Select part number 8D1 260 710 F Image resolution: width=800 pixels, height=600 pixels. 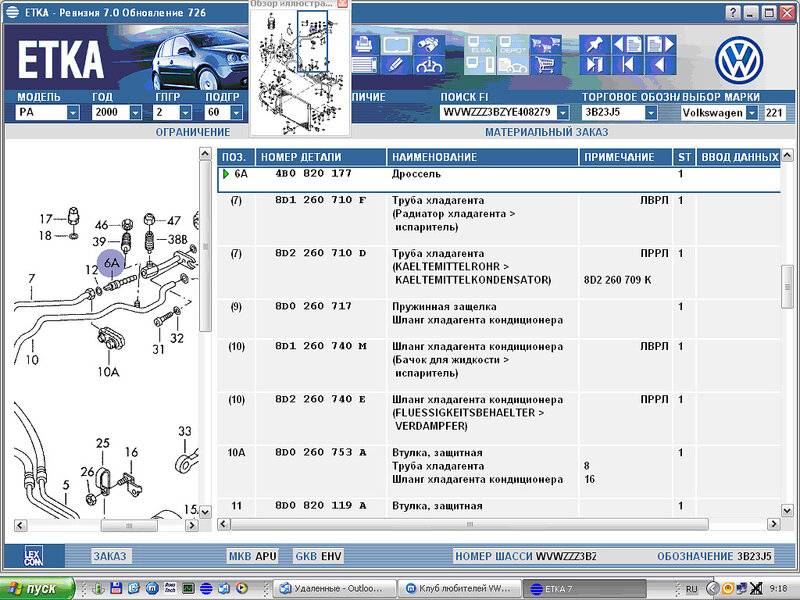coord(320,200)
